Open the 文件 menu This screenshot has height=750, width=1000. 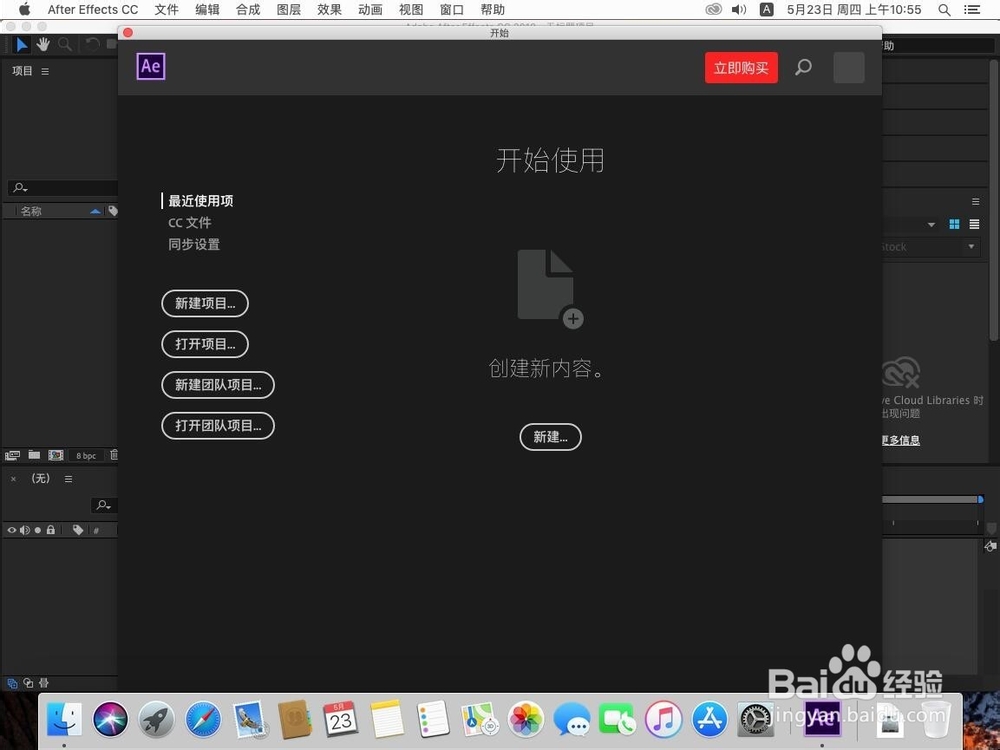(x=166, y=10)
